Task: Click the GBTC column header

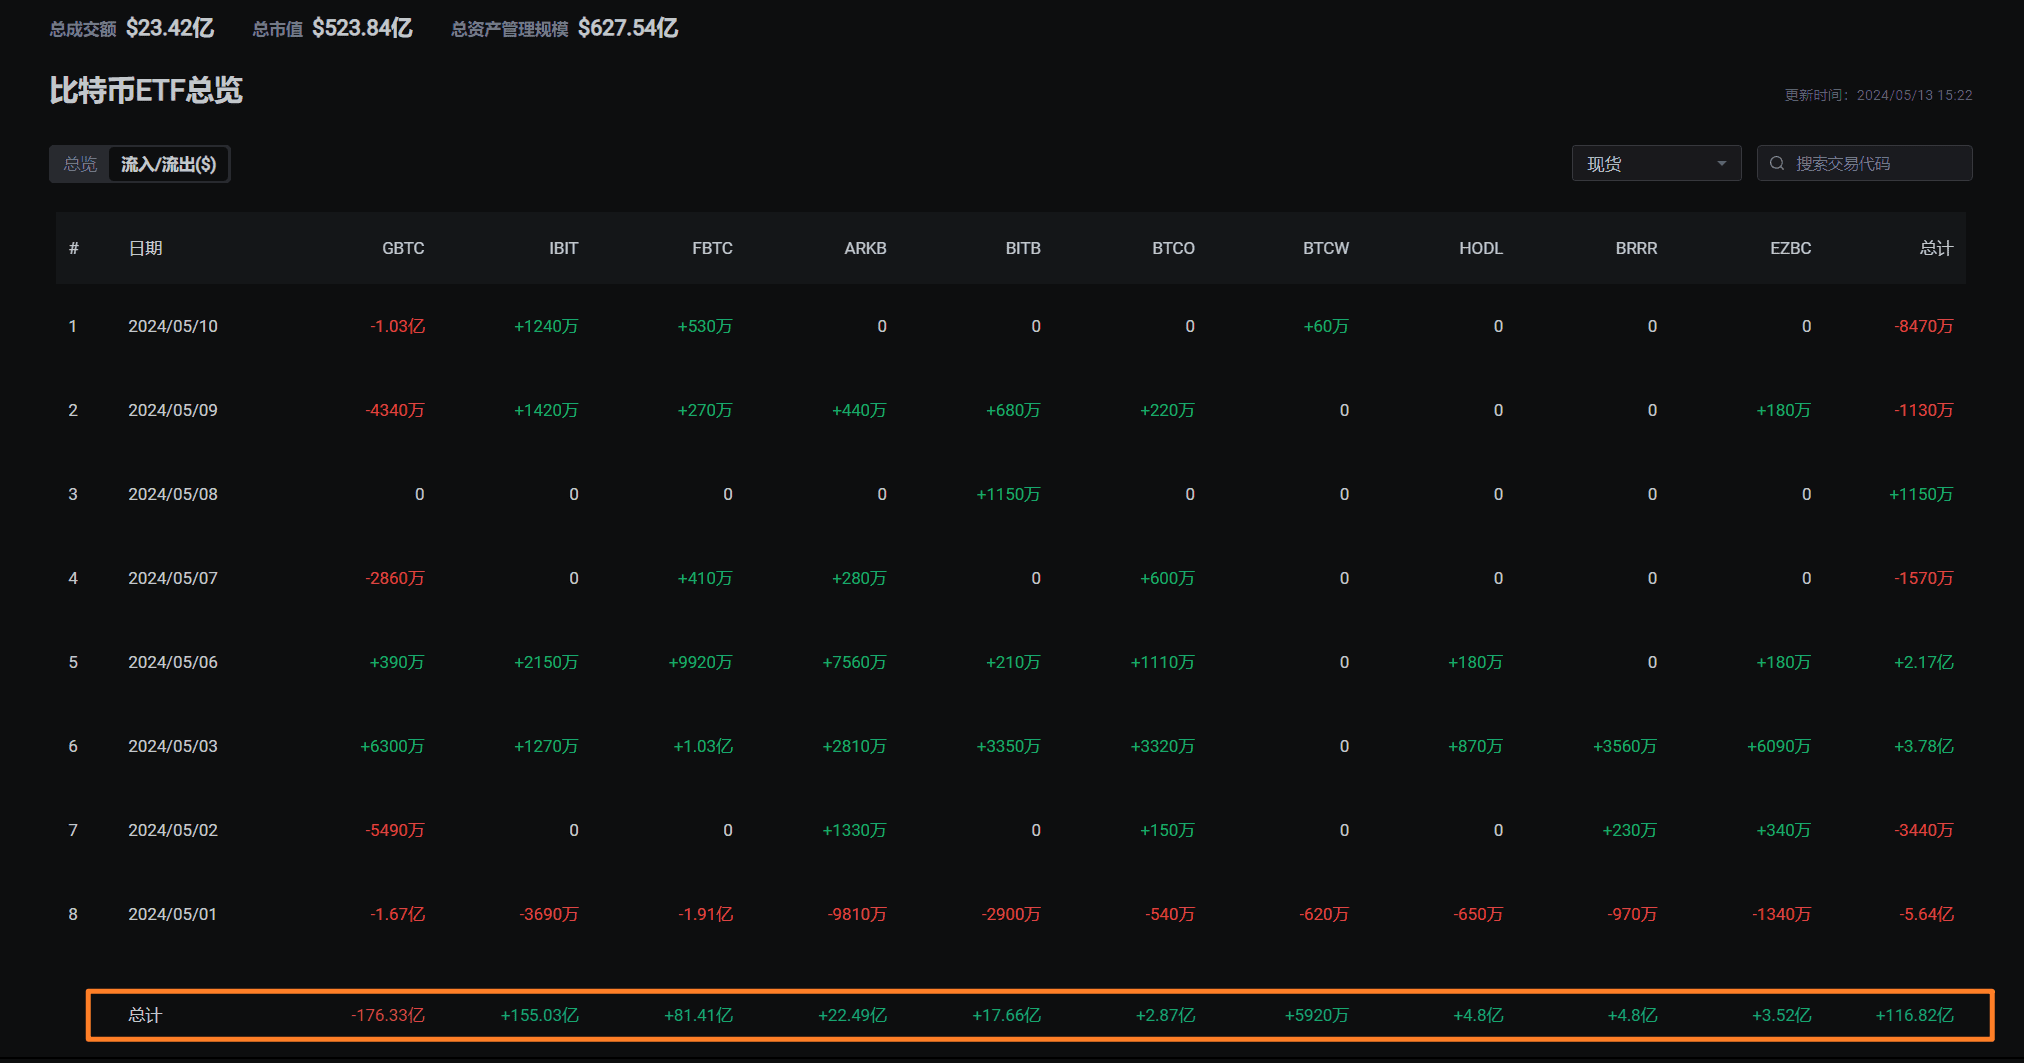Action: (403, 248)
